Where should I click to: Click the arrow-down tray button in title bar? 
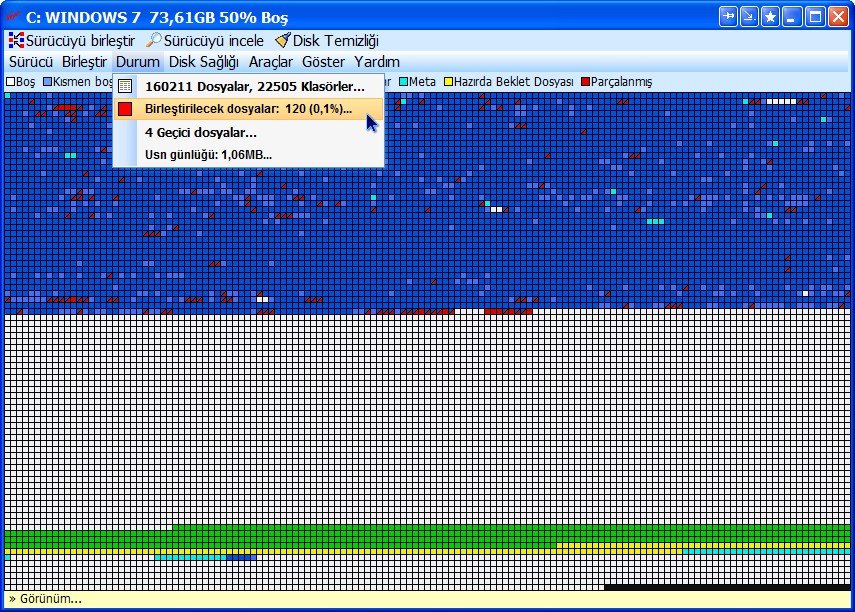click(749, 17)
